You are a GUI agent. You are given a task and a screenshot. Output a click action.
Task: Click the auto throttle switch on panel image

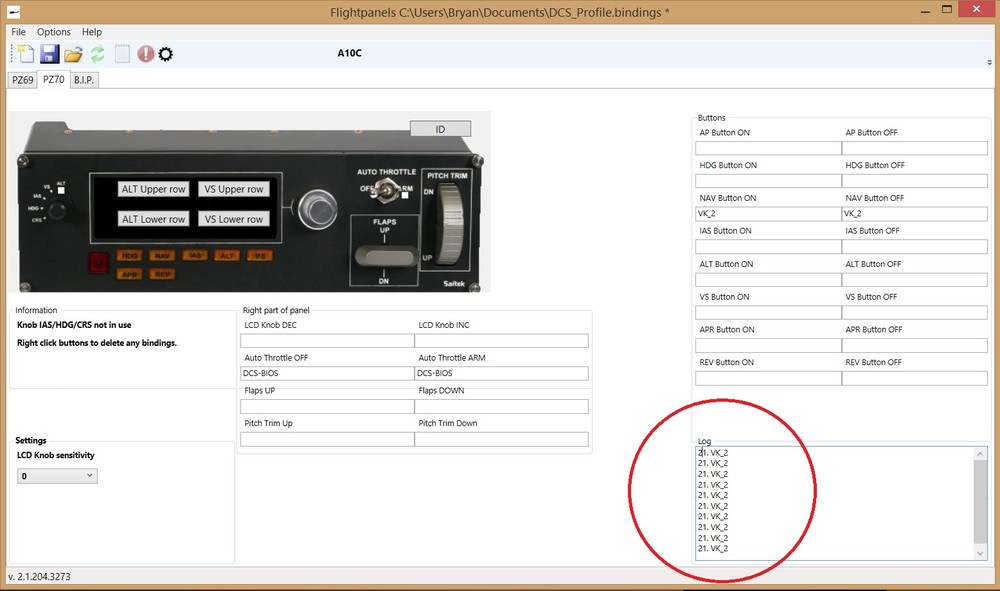click(385, 190)
